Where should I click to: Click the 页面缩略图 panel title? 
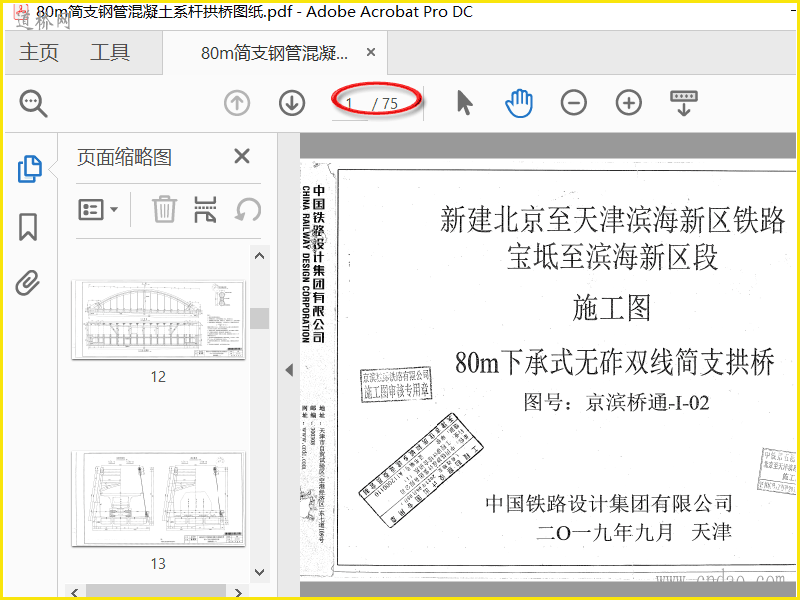(x=124, y=157)
